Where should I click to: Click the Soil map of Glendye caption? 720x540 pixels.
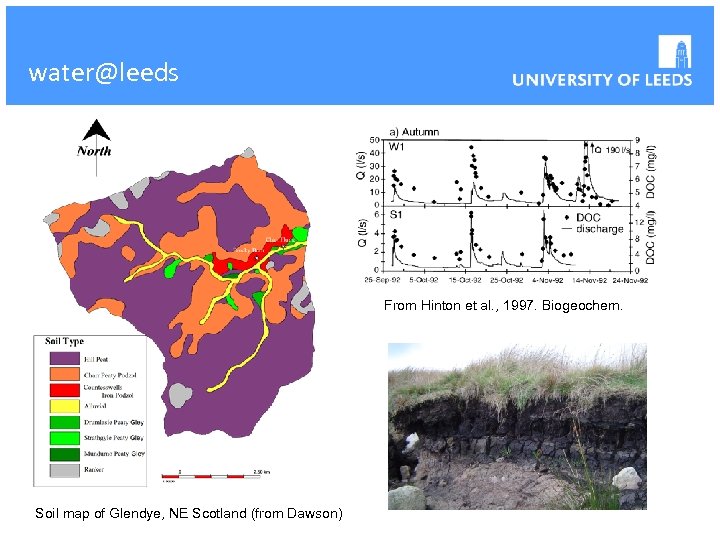coord(189,513)
